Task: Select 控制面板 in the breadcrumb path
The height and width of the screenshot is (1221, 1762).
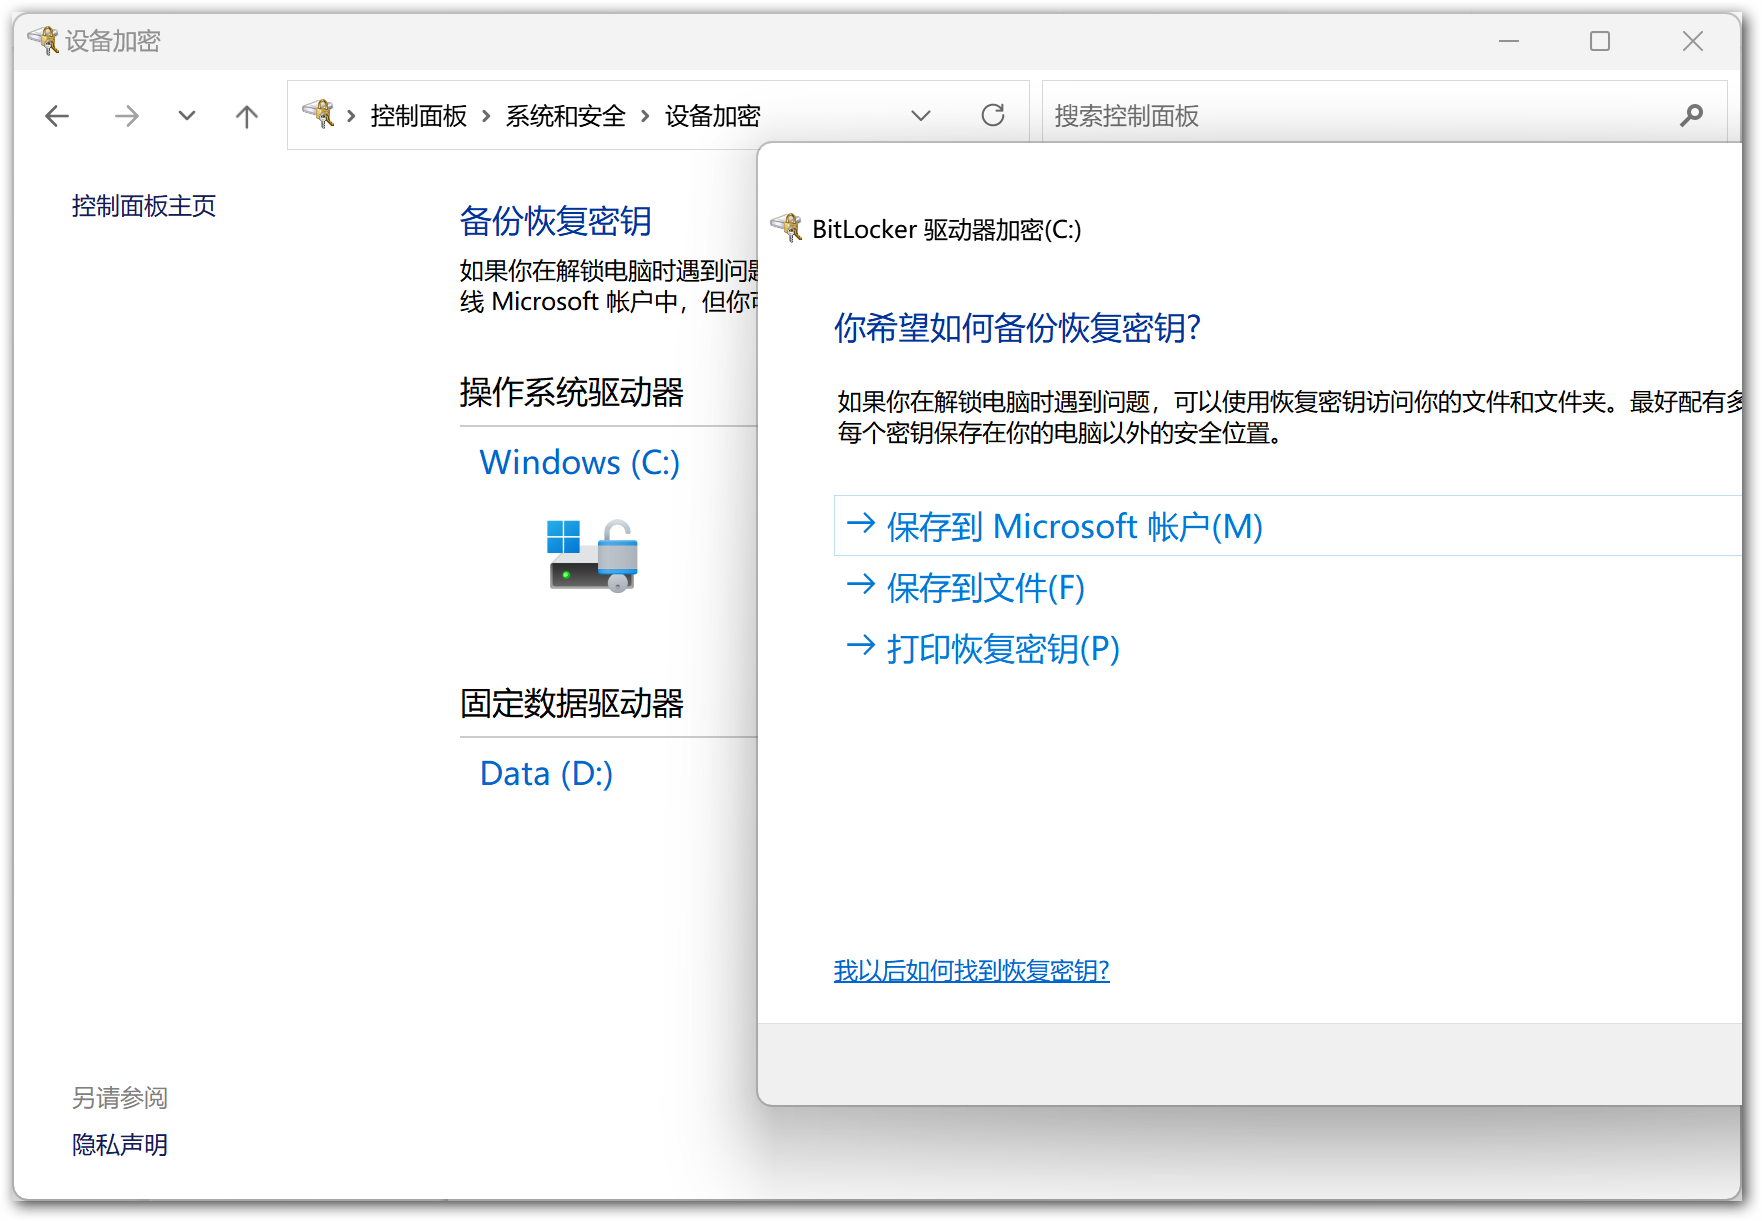Action: coord(418,116)
